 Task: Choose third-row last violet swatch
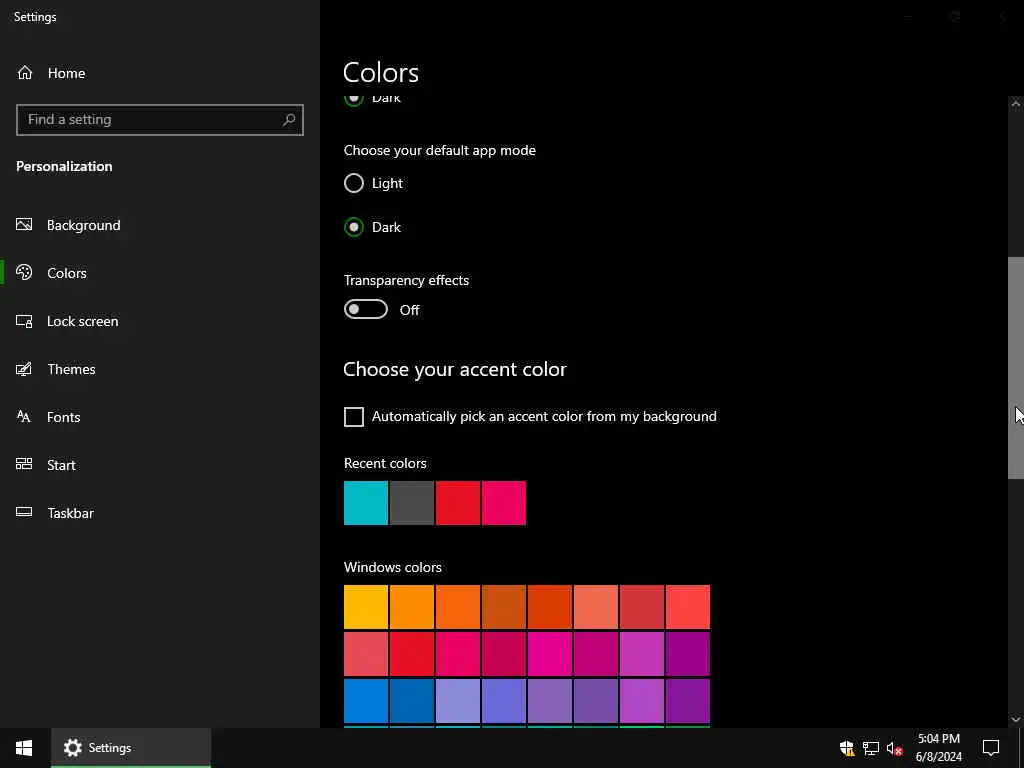tap(688, 701)
